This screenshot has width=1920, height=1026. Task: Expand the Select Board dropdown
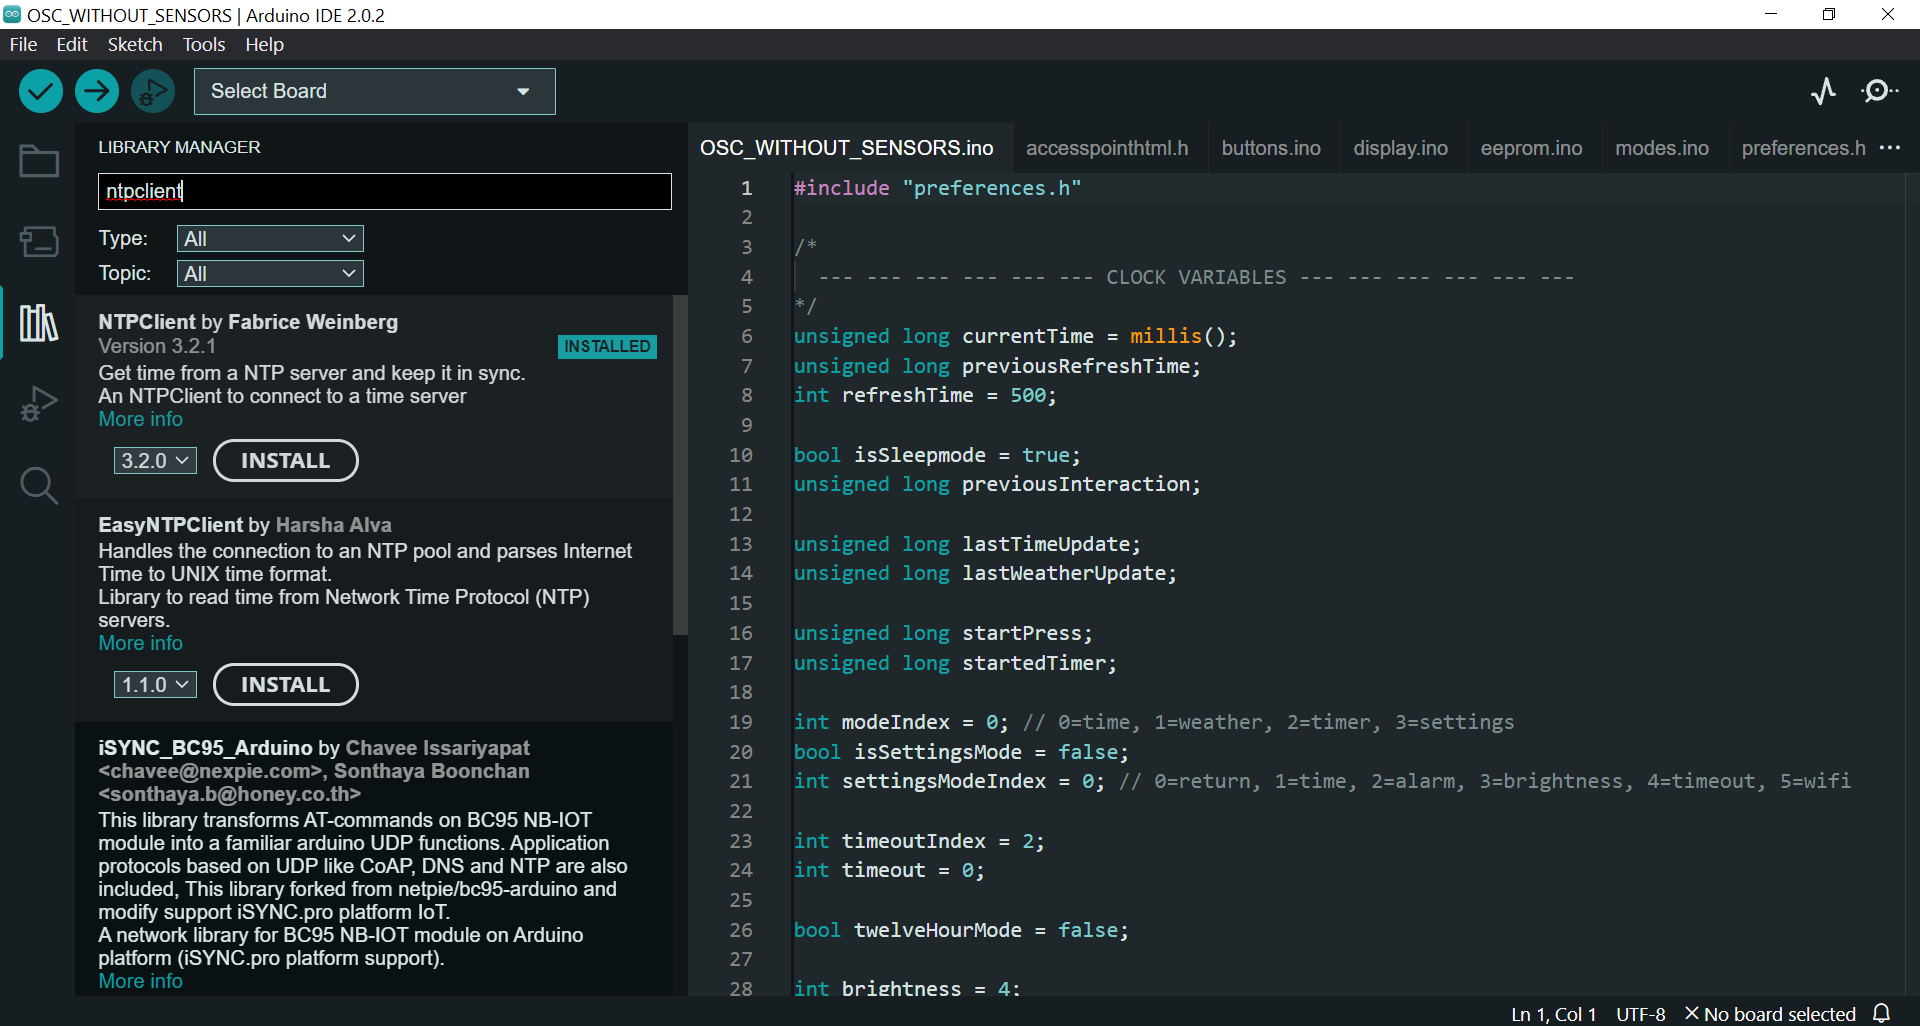[374, 91]
